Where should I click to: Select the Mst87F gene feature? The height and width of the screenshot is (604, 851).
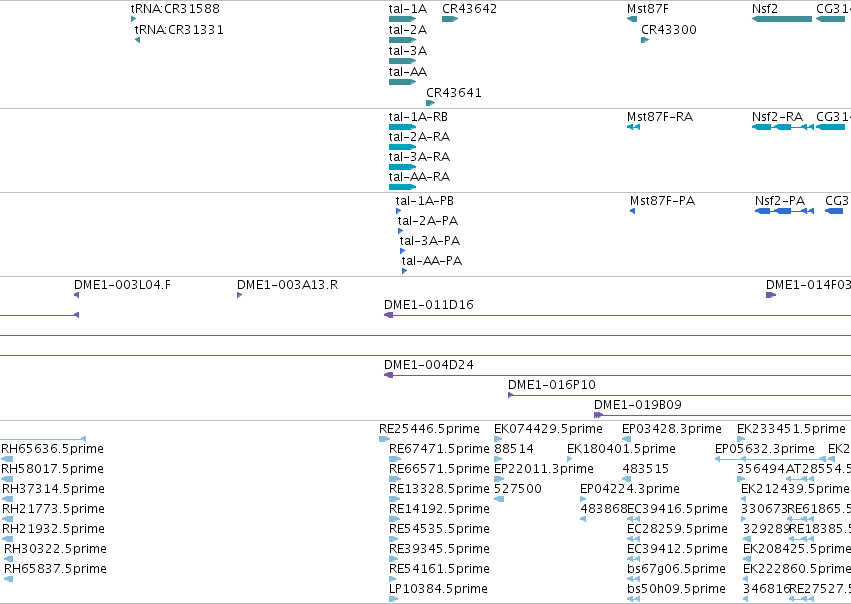(632, 19)
